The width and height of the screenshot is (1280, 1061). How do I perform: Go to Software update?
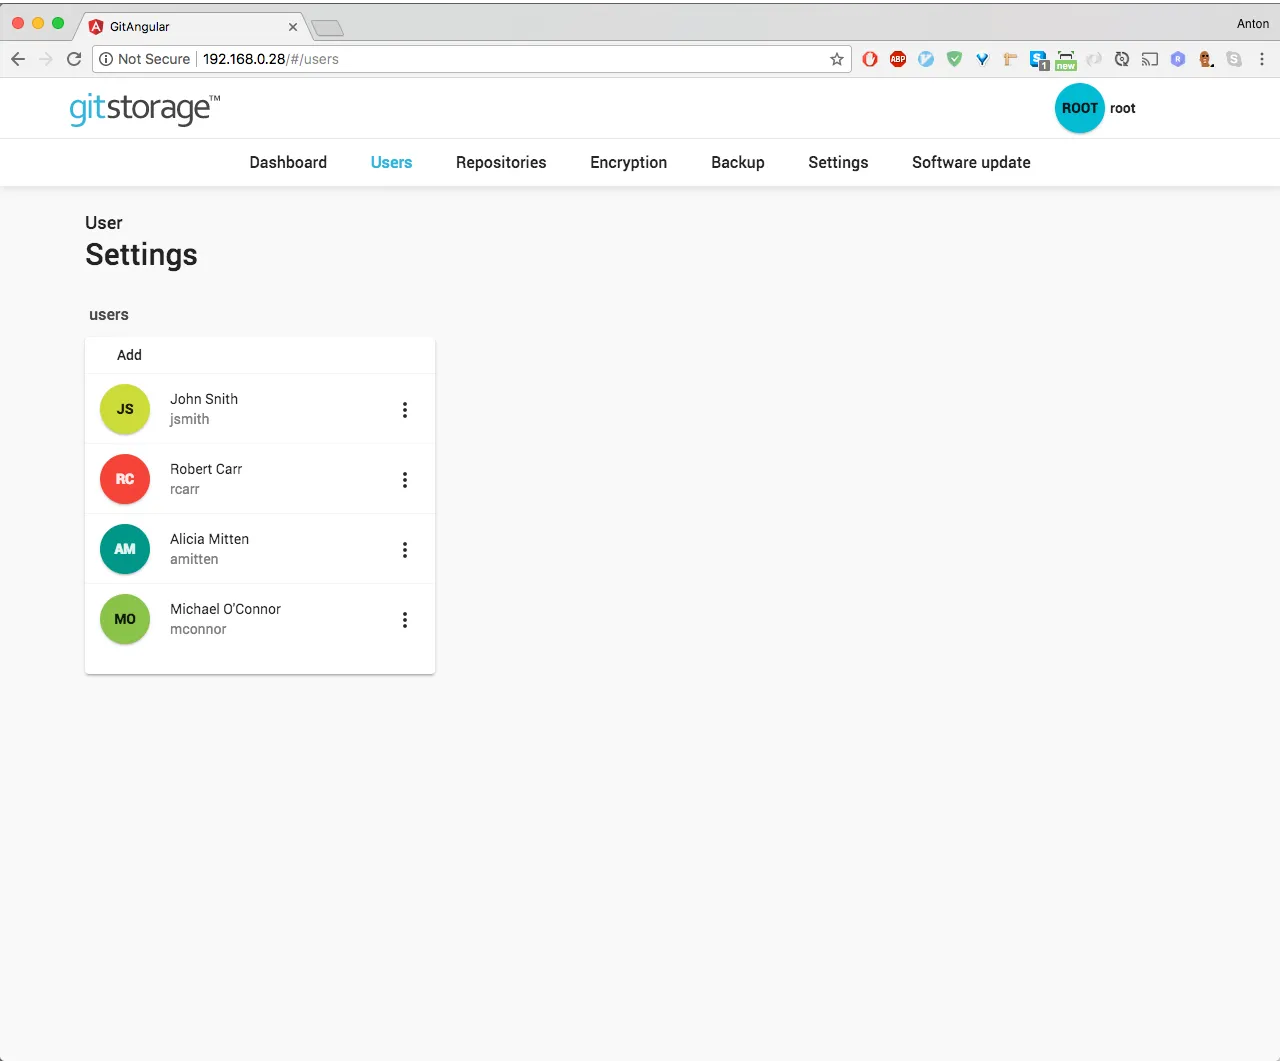click(x=971, y=162)
